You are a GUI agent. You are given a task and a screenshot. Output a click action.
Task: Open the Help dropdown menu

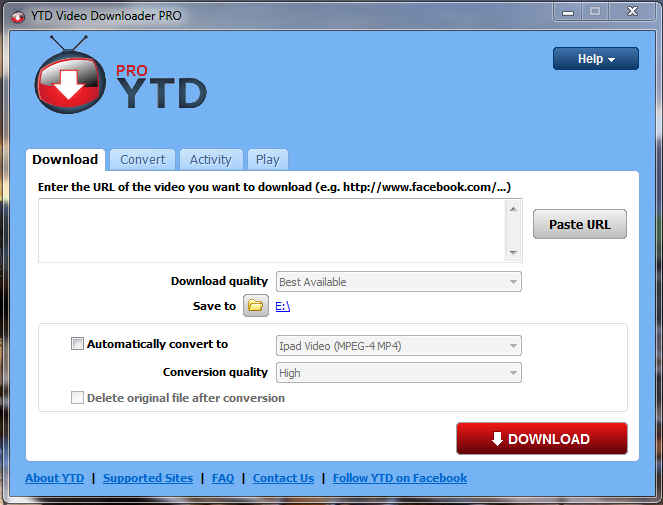coord(595,59)
